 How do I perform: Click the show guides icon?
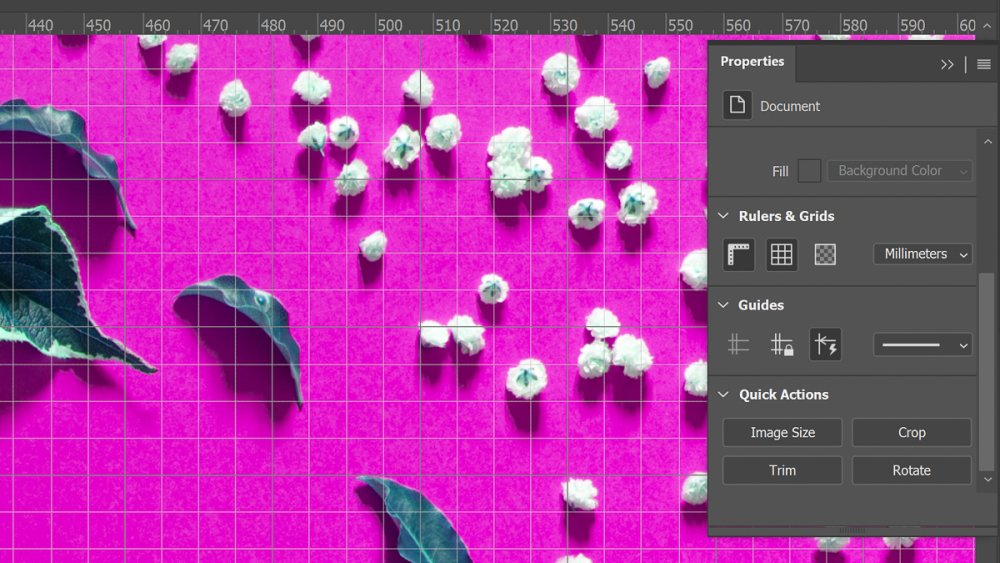click(x=739, y=345)
